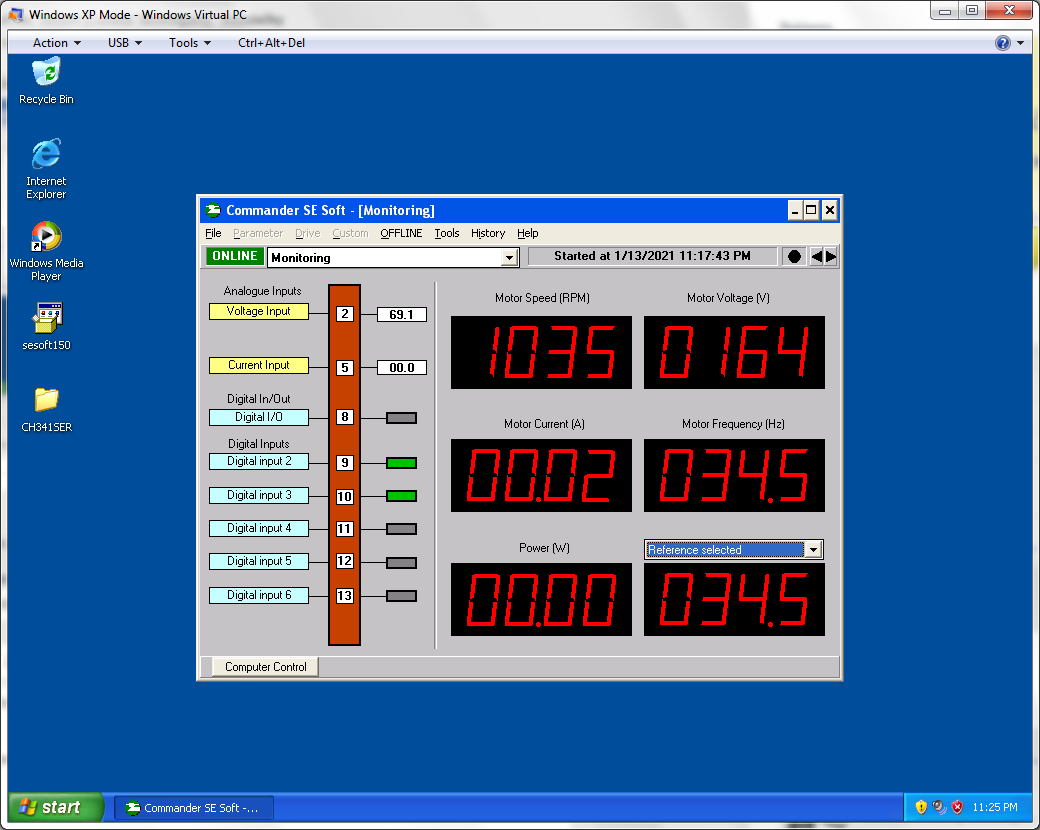Click the left arrow history button
Screen dimensions: 1040x830
pyautogui.click(x=817, y=257)
